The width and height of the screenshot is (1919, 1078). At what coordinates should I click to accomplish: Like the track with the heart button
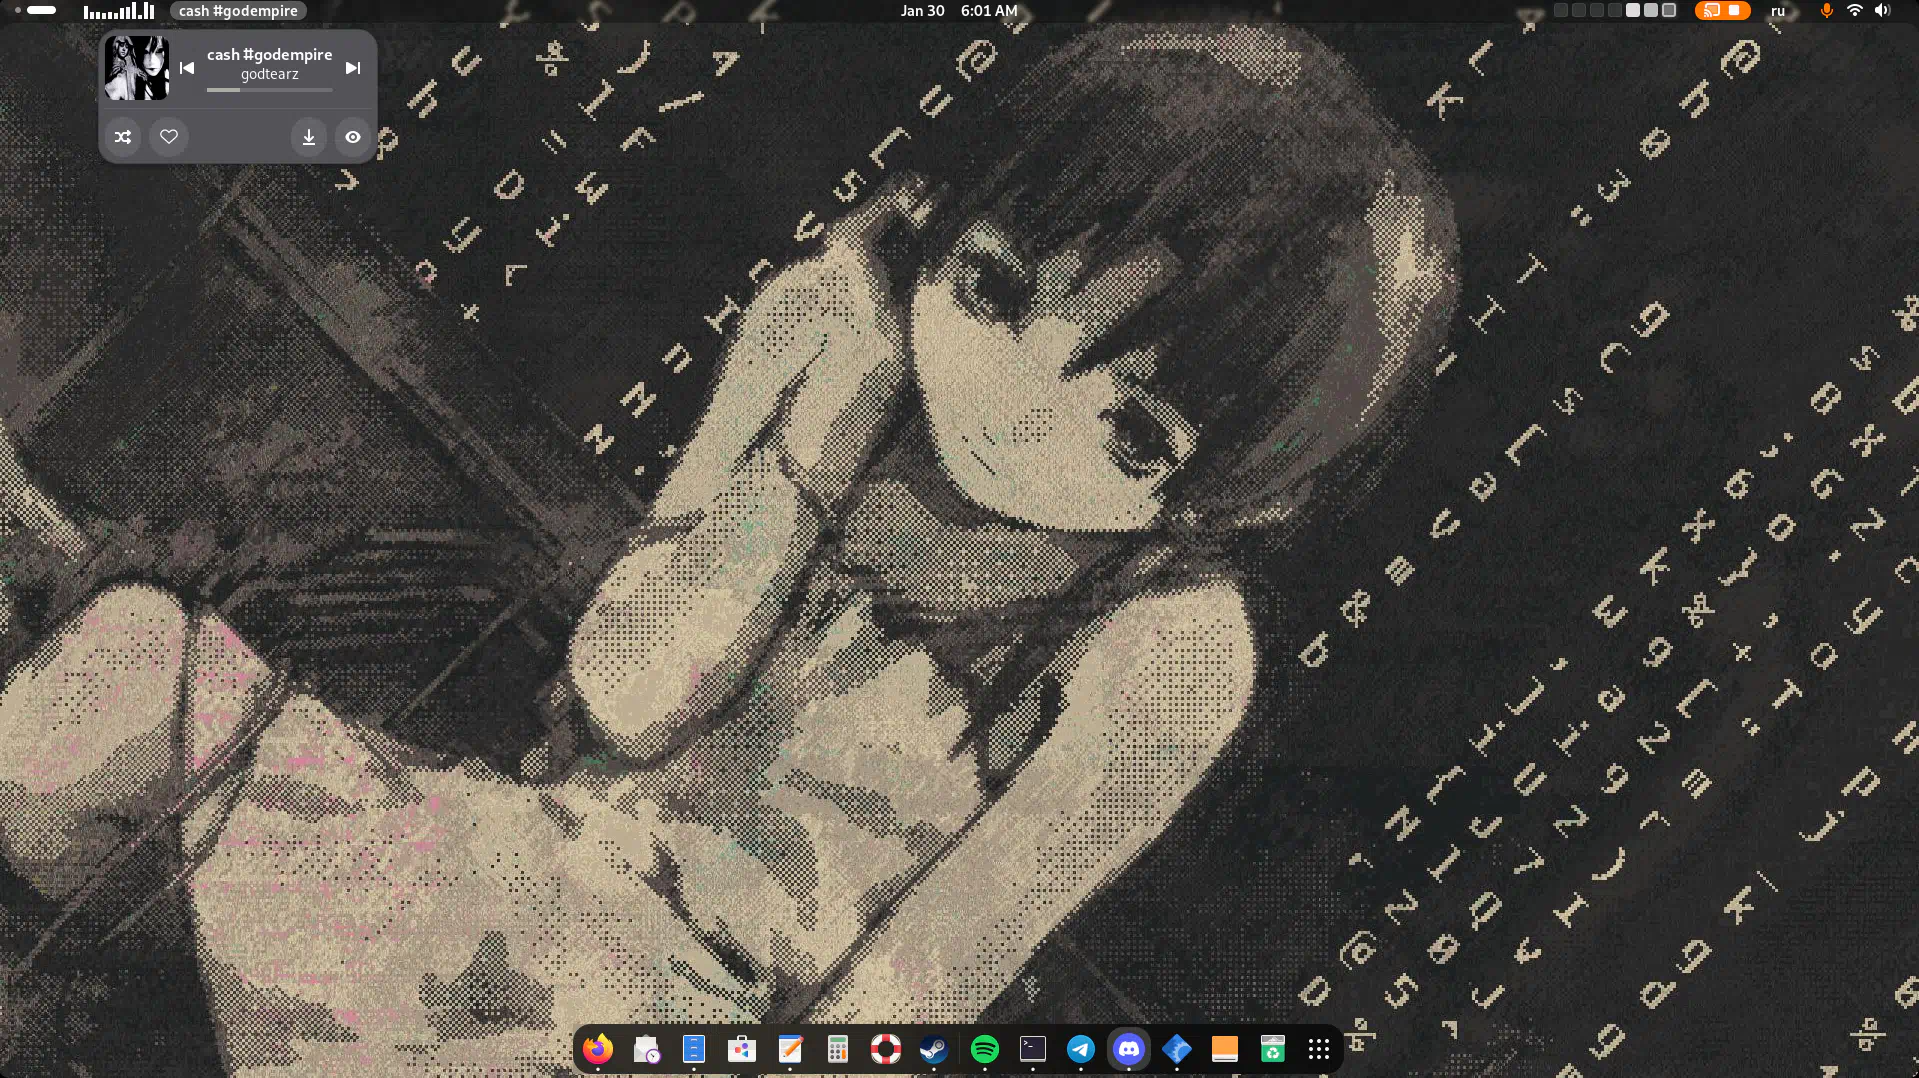click(169, 137)
